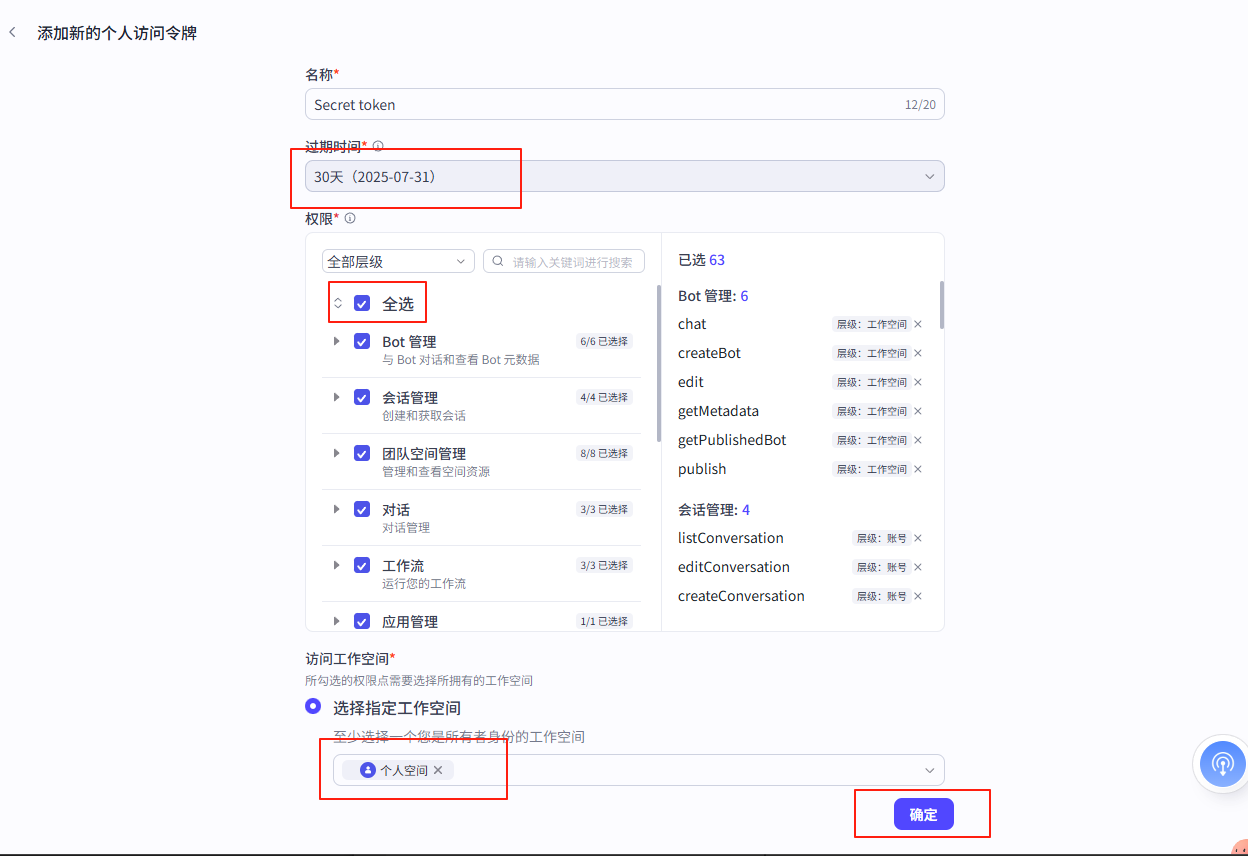Remove the chat permission via its X icon
1248x856 pixels.
coord(918,324)
